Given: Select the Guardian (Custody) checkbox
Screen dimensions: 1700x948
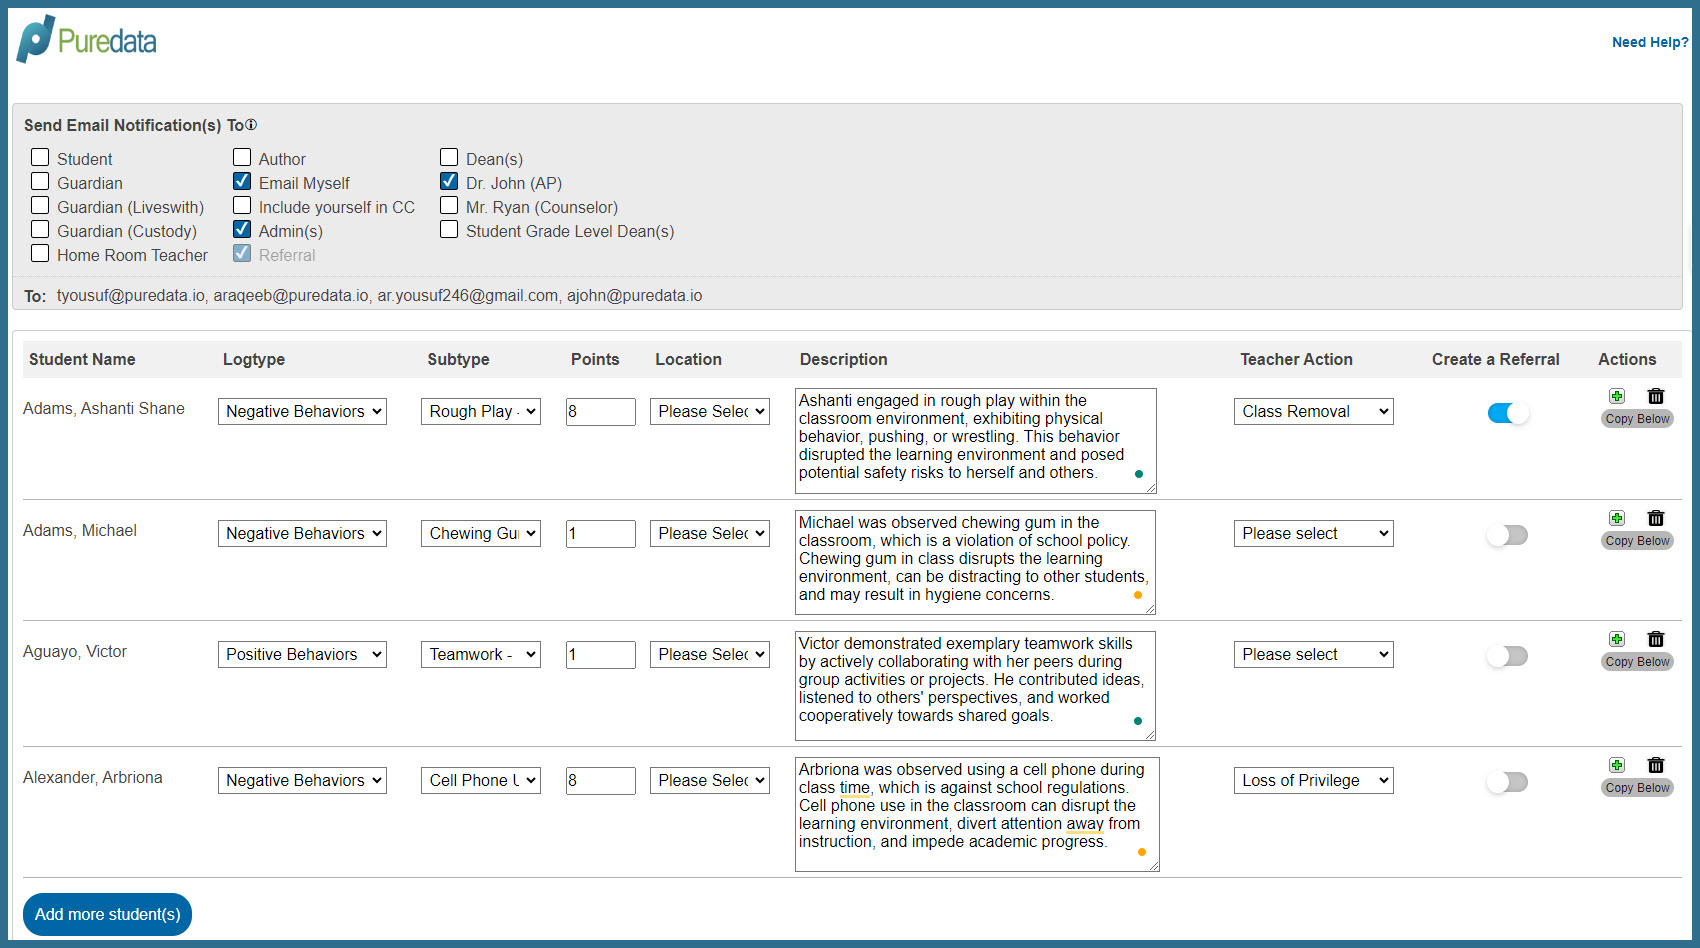Looking at the screenshot, I should 40,229.
